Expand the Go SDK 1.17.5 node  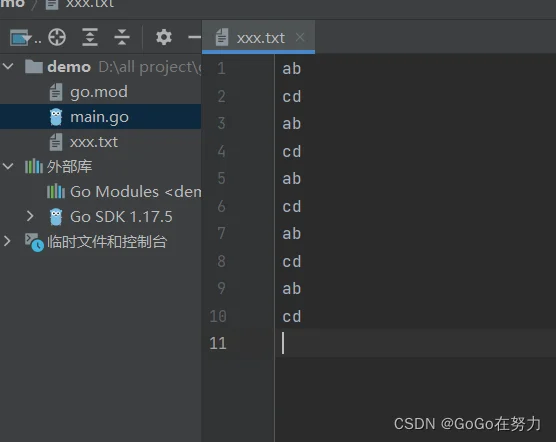[x=30, y=216]
